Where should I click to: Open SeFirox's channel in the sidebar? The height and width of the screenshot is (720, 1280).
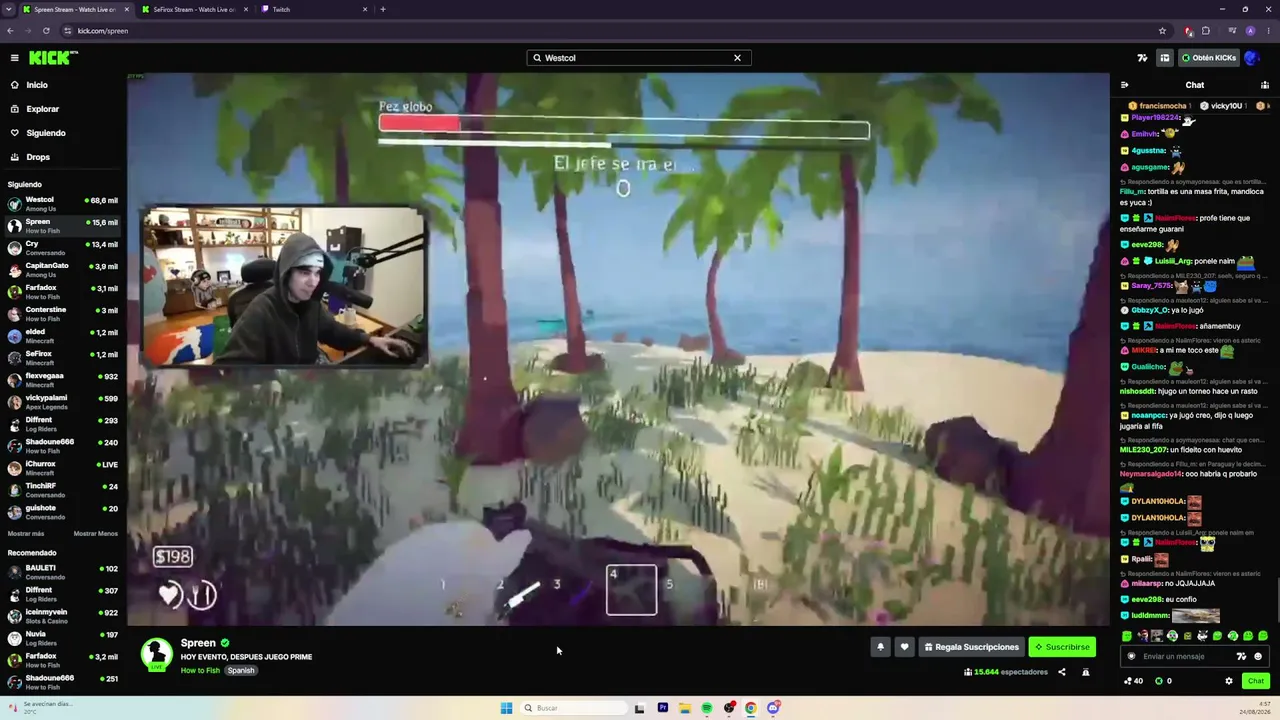click(62, 358)
